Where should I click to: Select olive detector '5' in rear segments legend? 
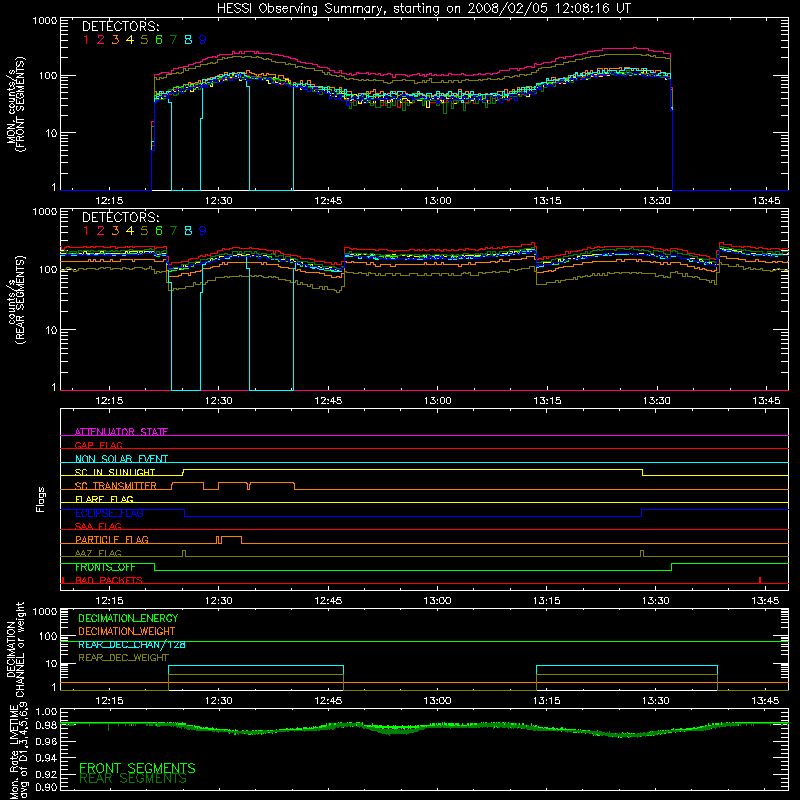pyautogui.click(x=144, y=231)
